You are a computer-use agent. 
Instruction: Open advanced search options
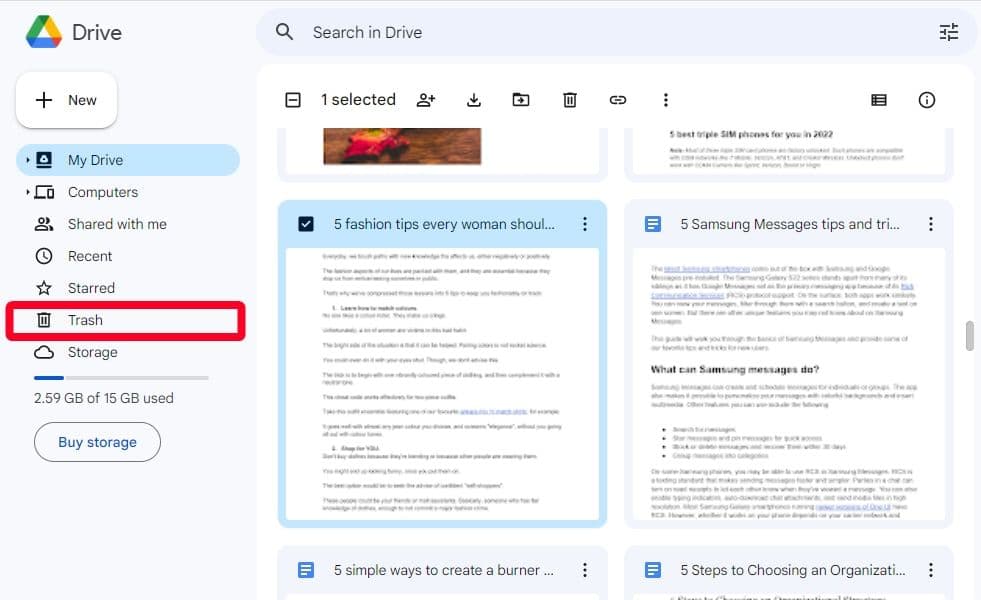948,32
